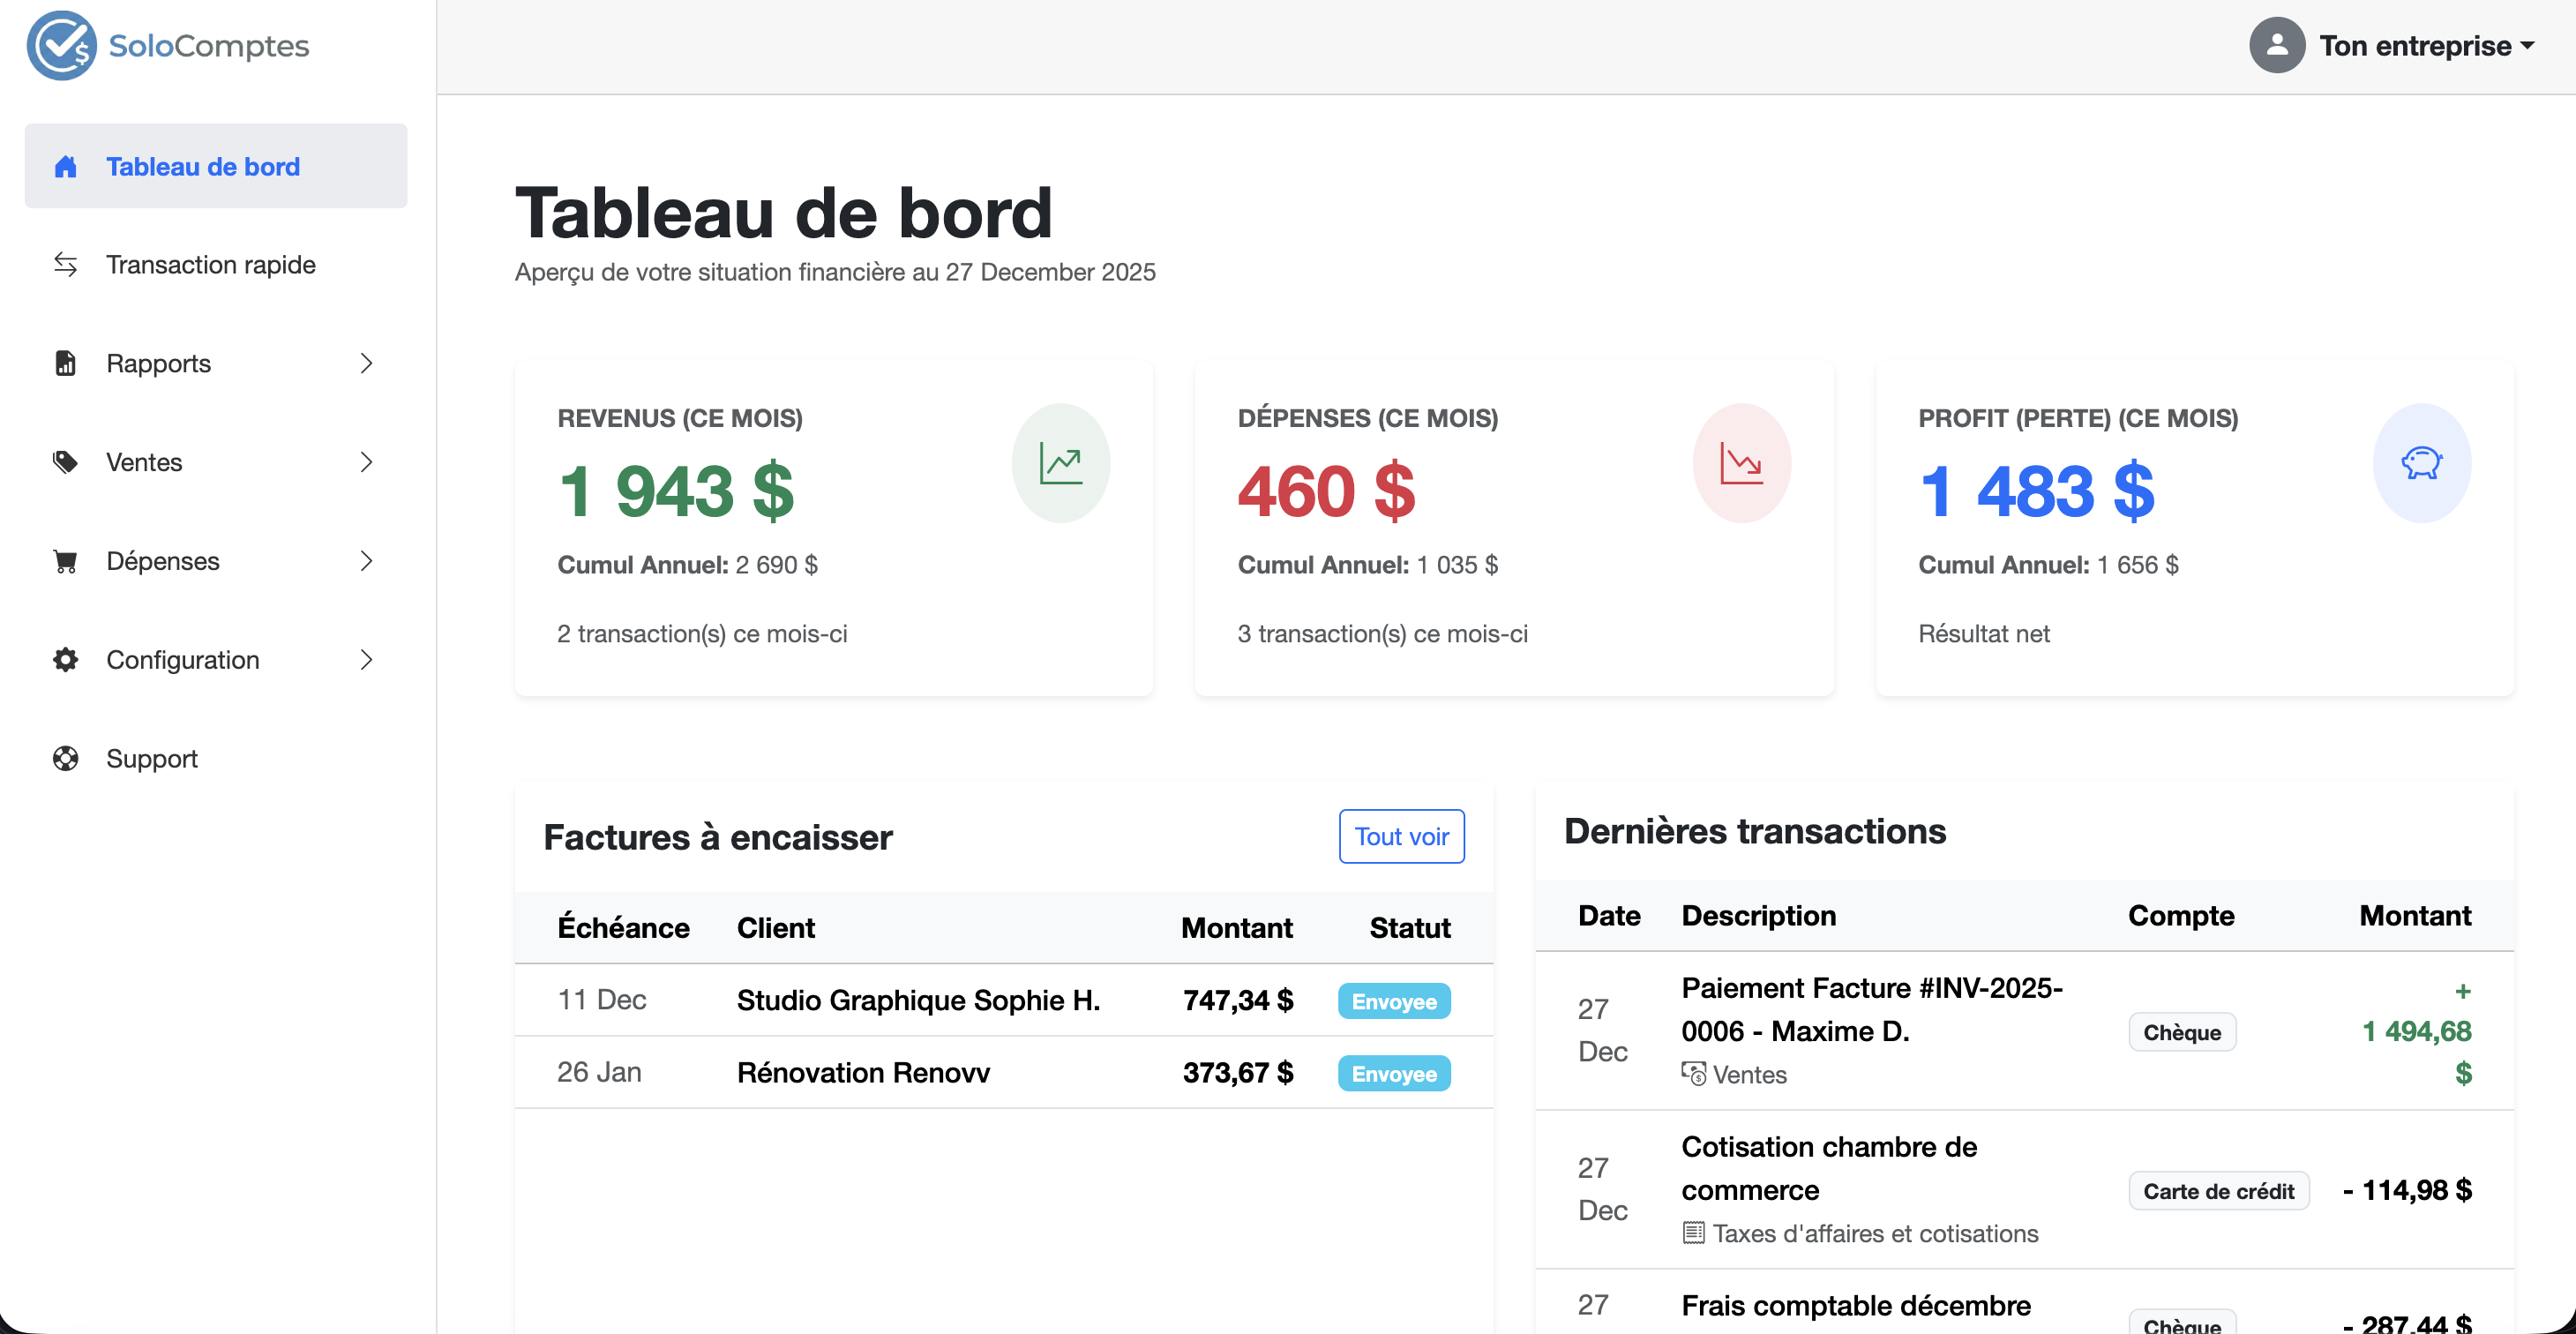
Task: Click the Support lifebuoy icon
Action: point(66,758)
